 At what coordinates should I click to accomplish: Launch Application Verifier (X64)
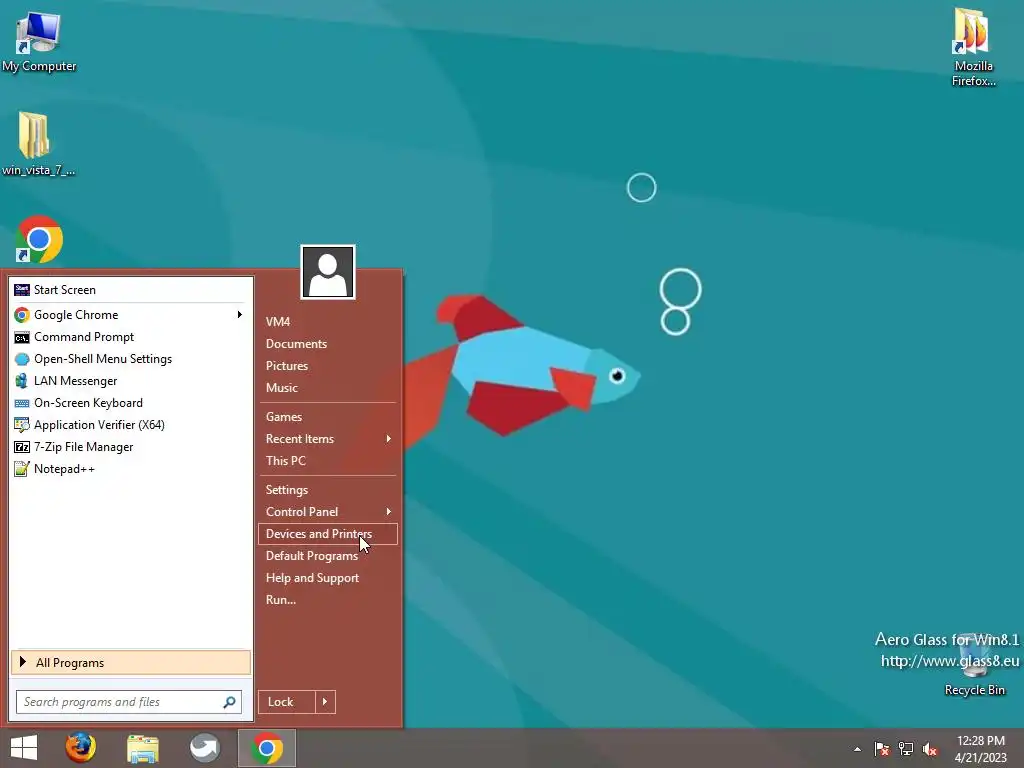(131, 425)
